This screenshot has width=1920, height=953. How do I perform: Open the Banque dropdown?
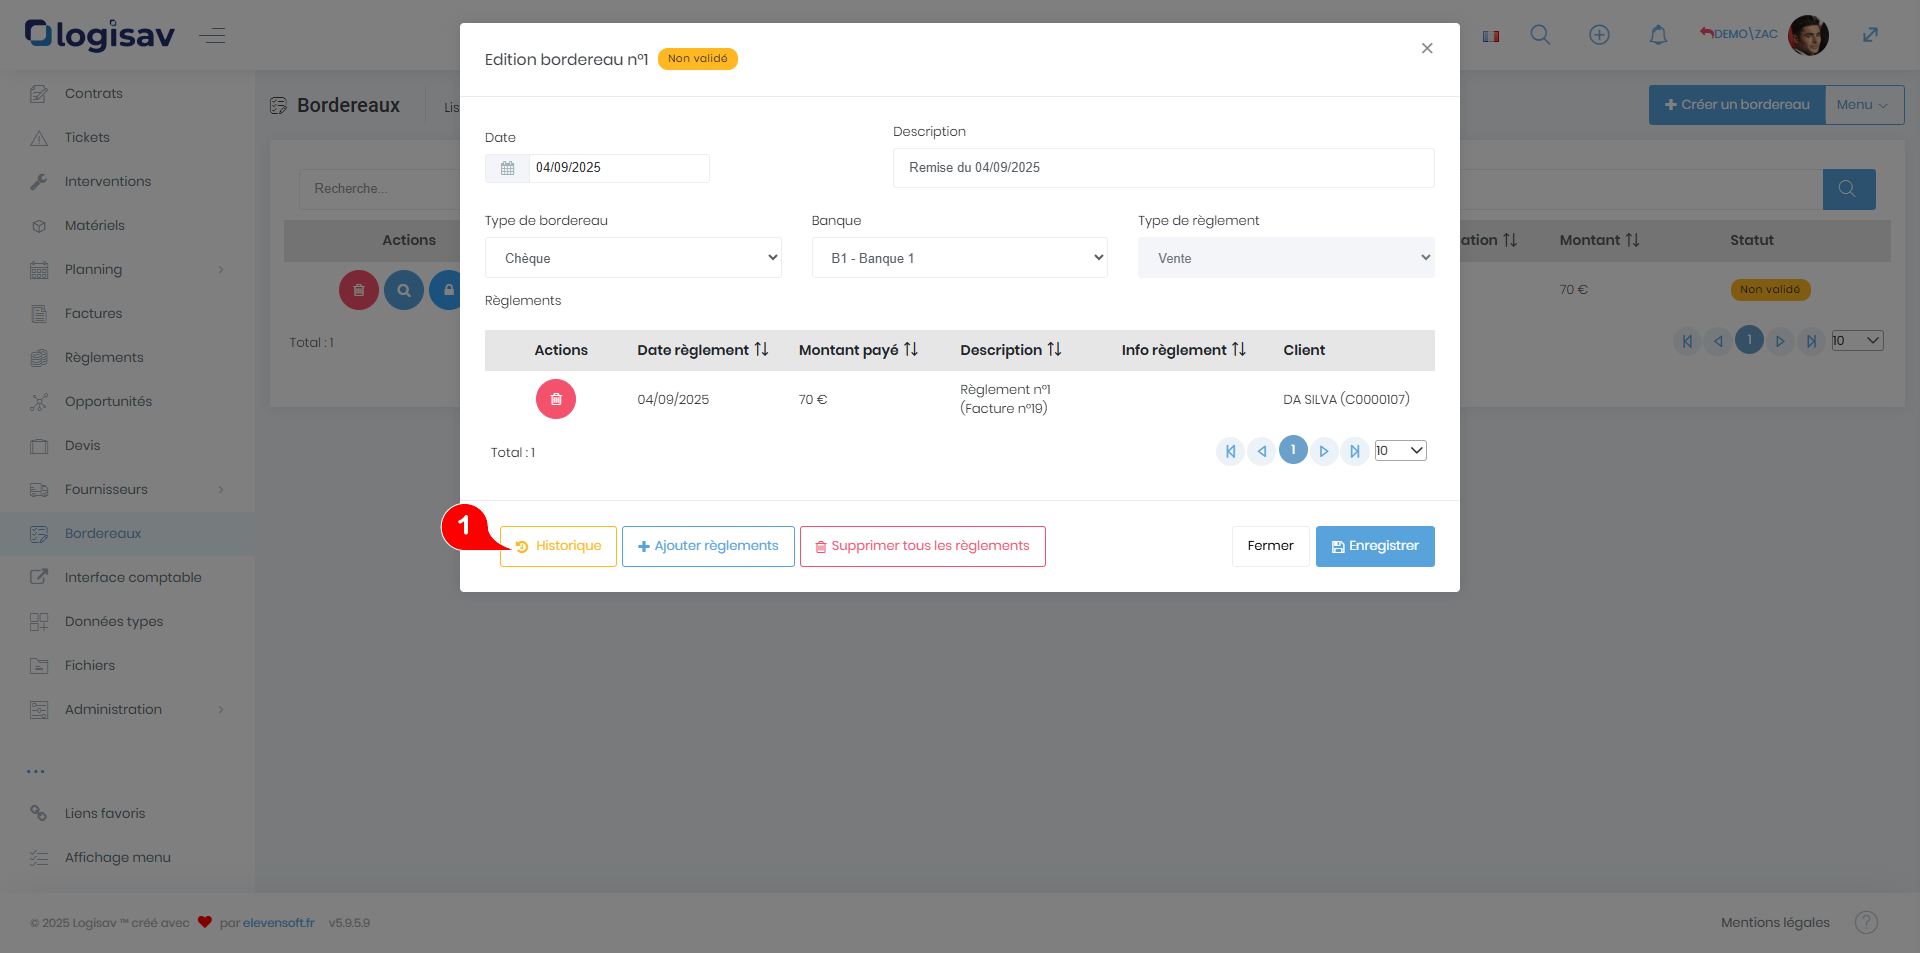959,258
